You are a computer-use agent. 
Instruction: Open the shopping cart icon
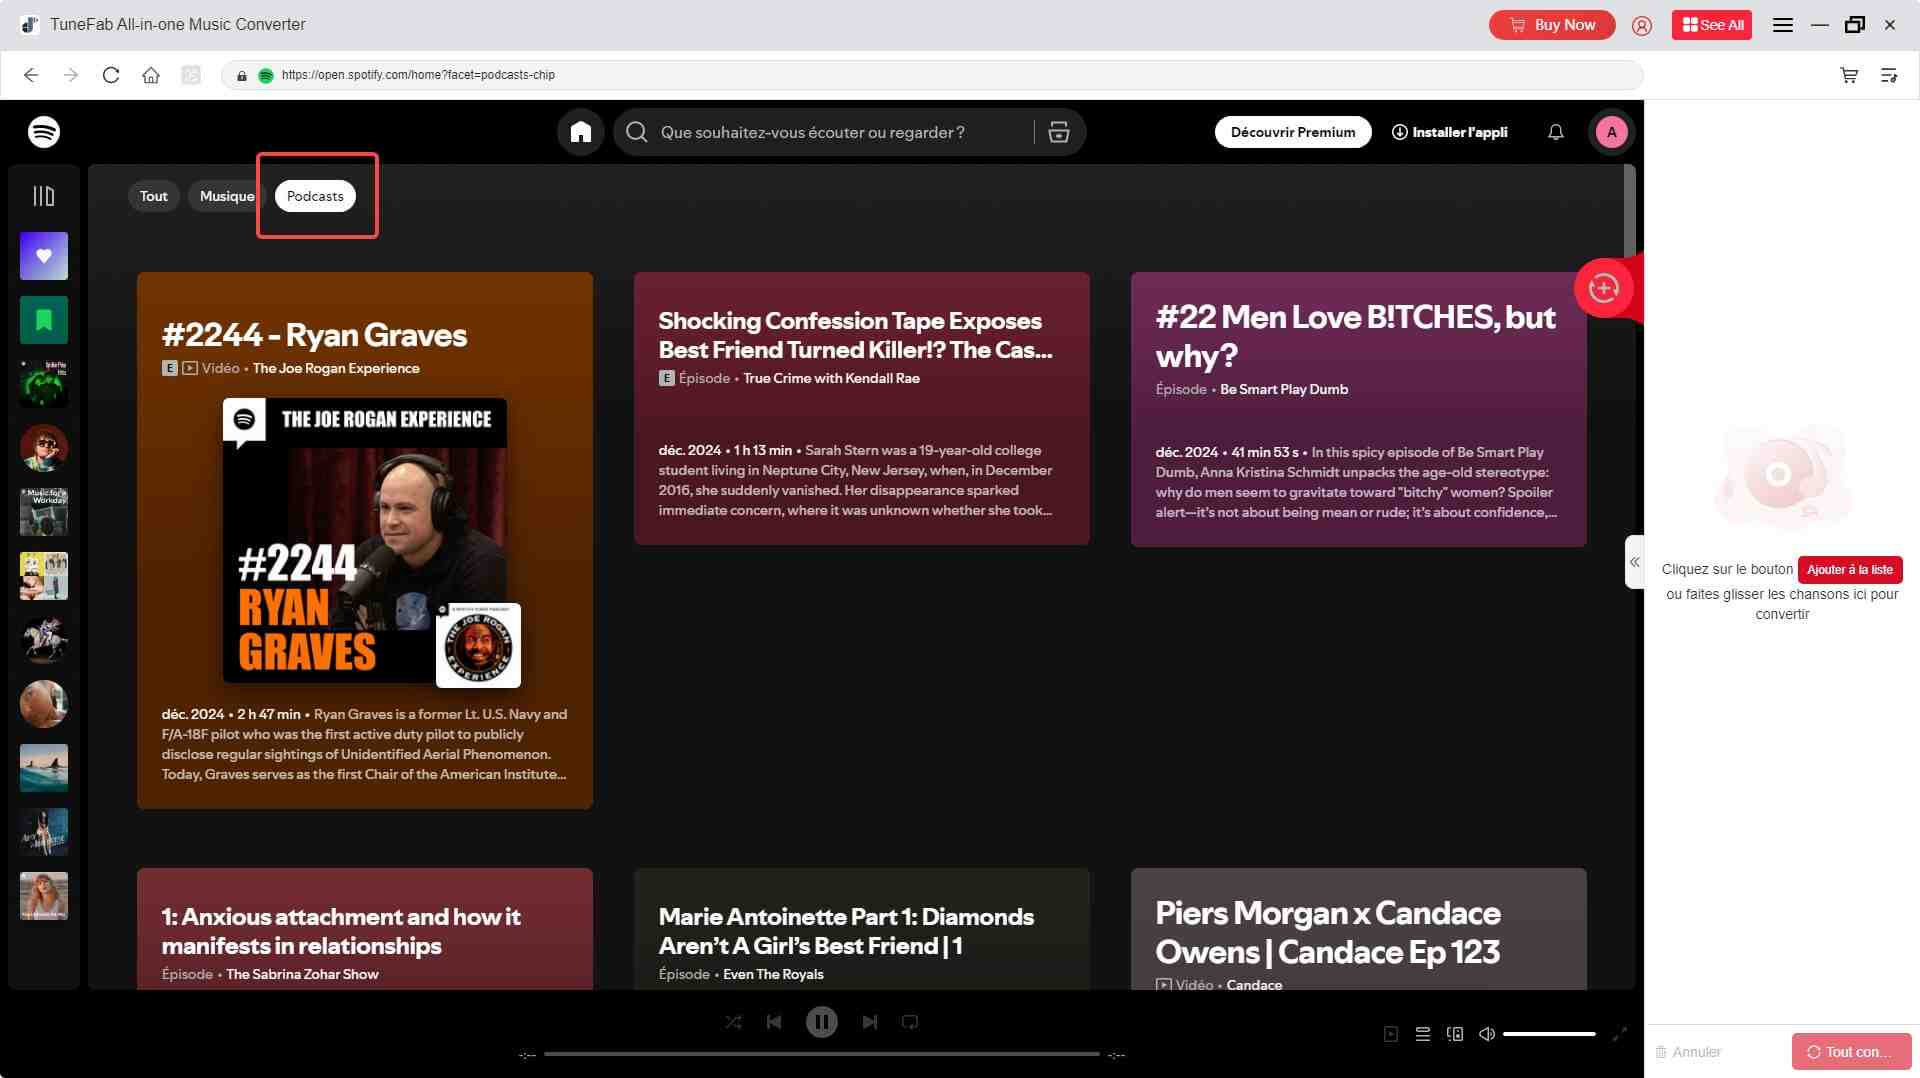(1849, 75)
